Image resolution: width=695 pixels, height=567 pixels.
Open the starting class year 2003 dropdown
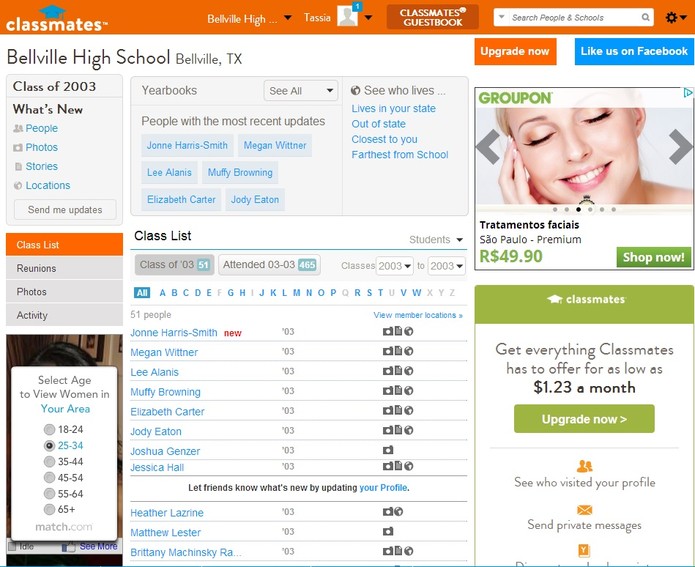pos(394,266)
